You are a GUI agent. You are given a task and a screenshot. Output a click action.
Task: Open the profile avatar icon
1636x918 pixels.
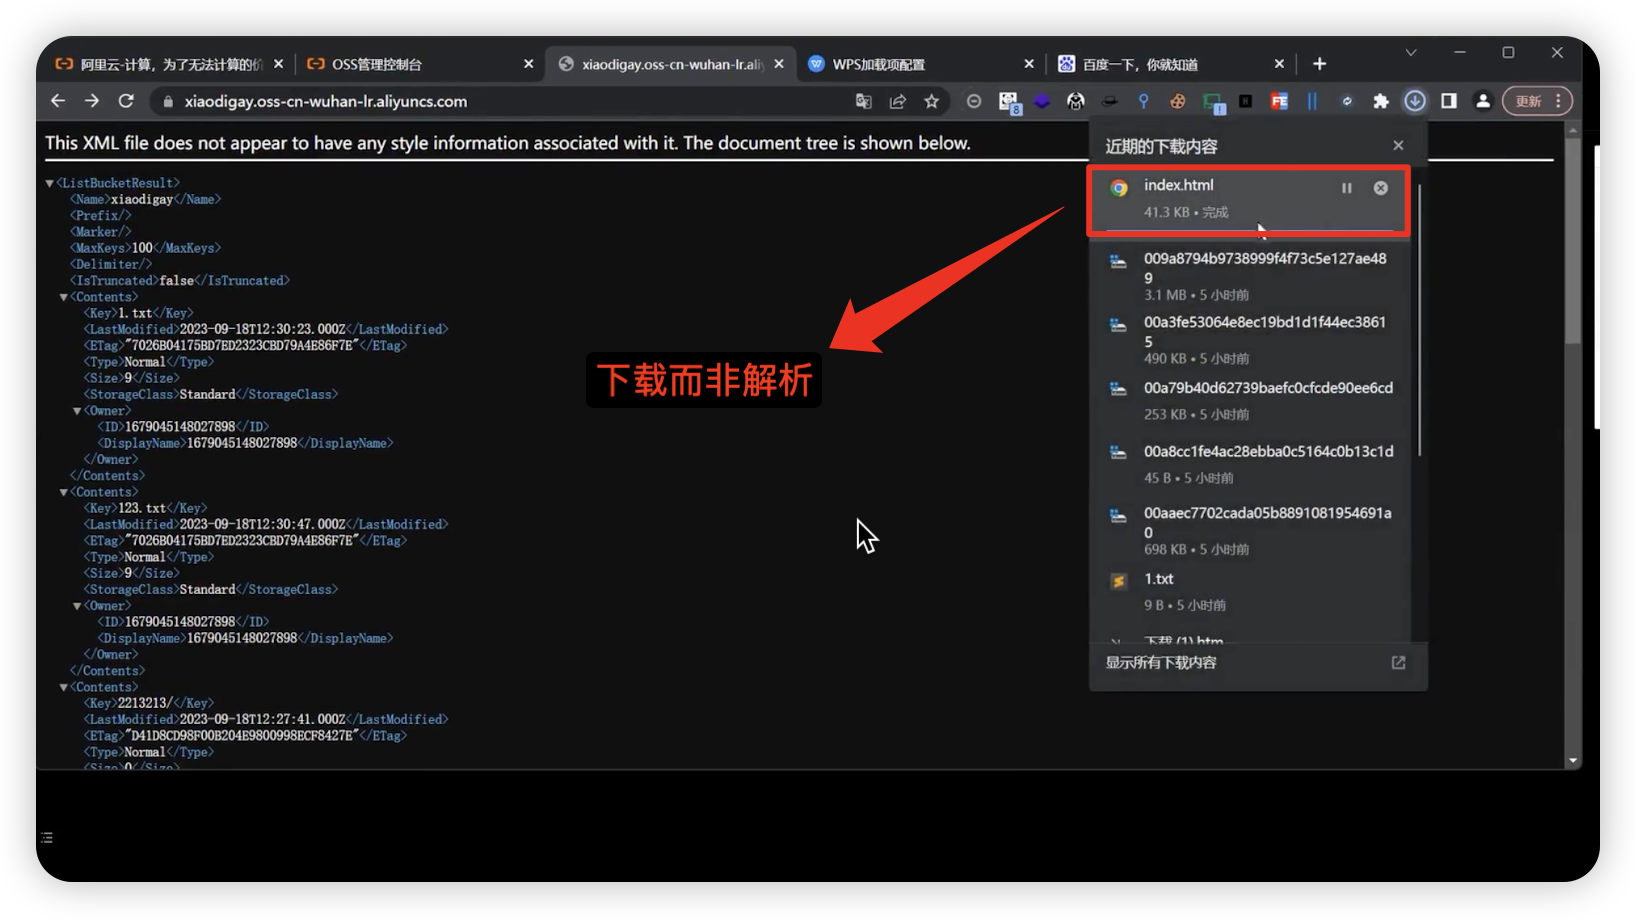pyautogui.click(x=1483, y=101)
